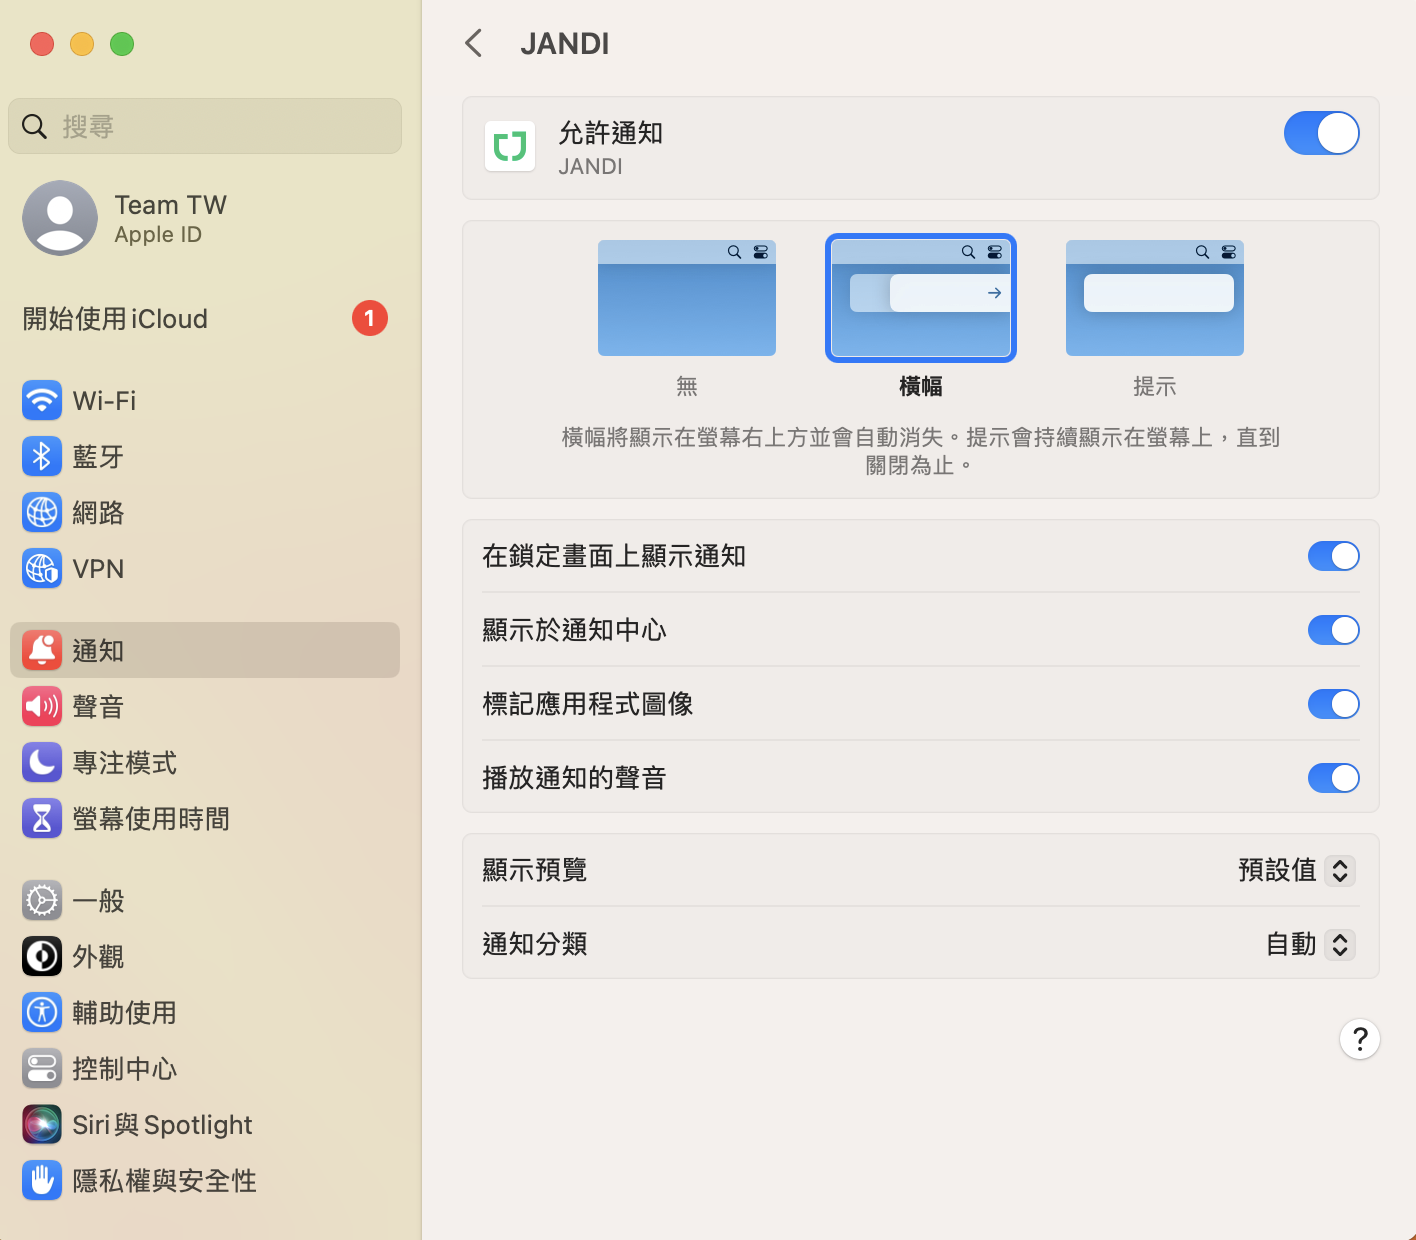Click the accessibility icon for 輔助使用
The image size is (1416, 1240).
[42, 1013]
